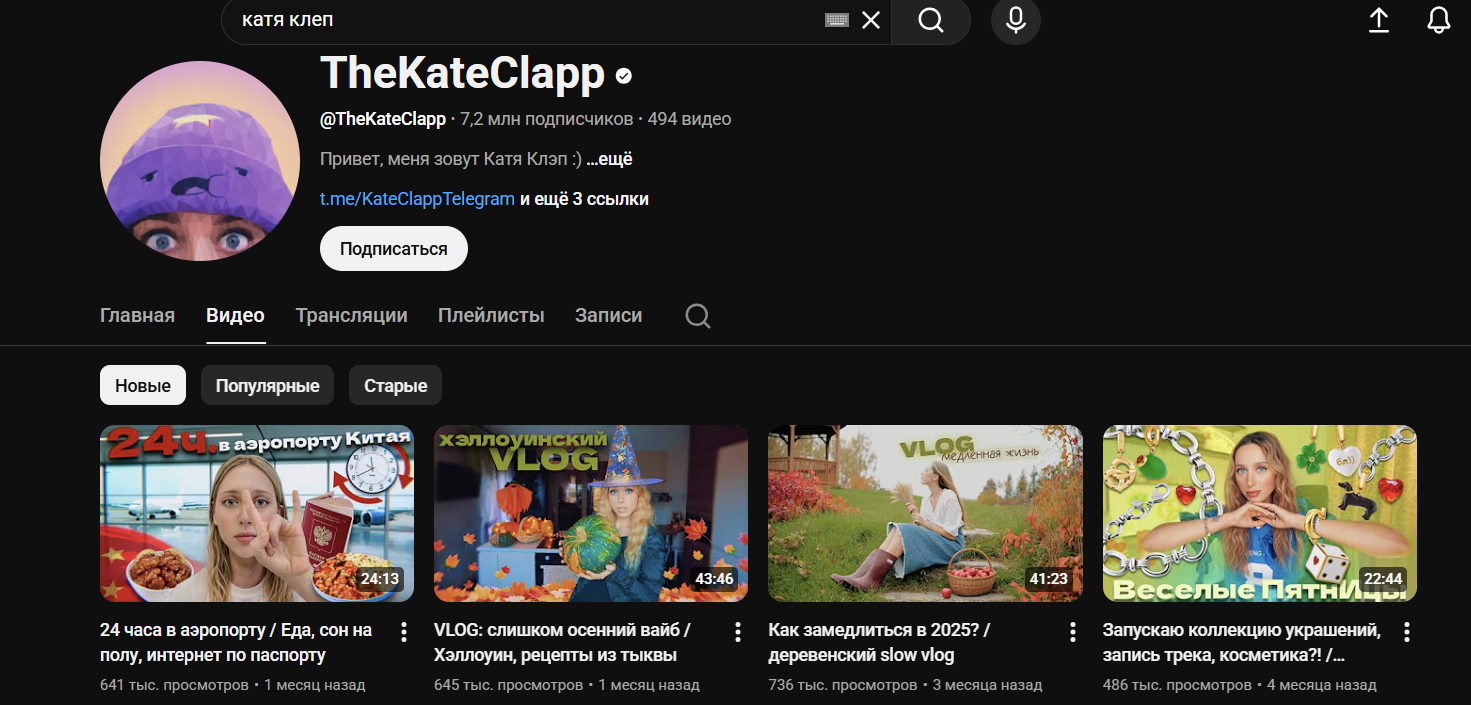Open the Записи tab

(x=608, y=316)
